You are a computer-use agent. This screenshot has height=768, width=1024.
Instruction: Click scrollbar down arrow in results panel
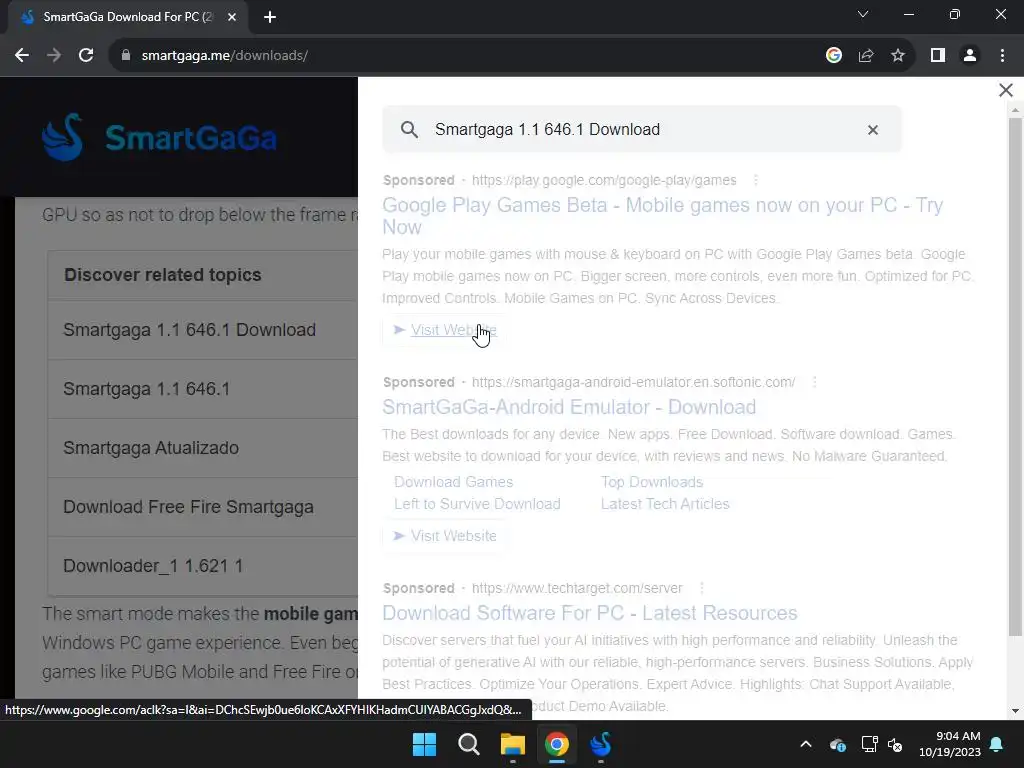pyautogui.click(x=1015, y=711)
